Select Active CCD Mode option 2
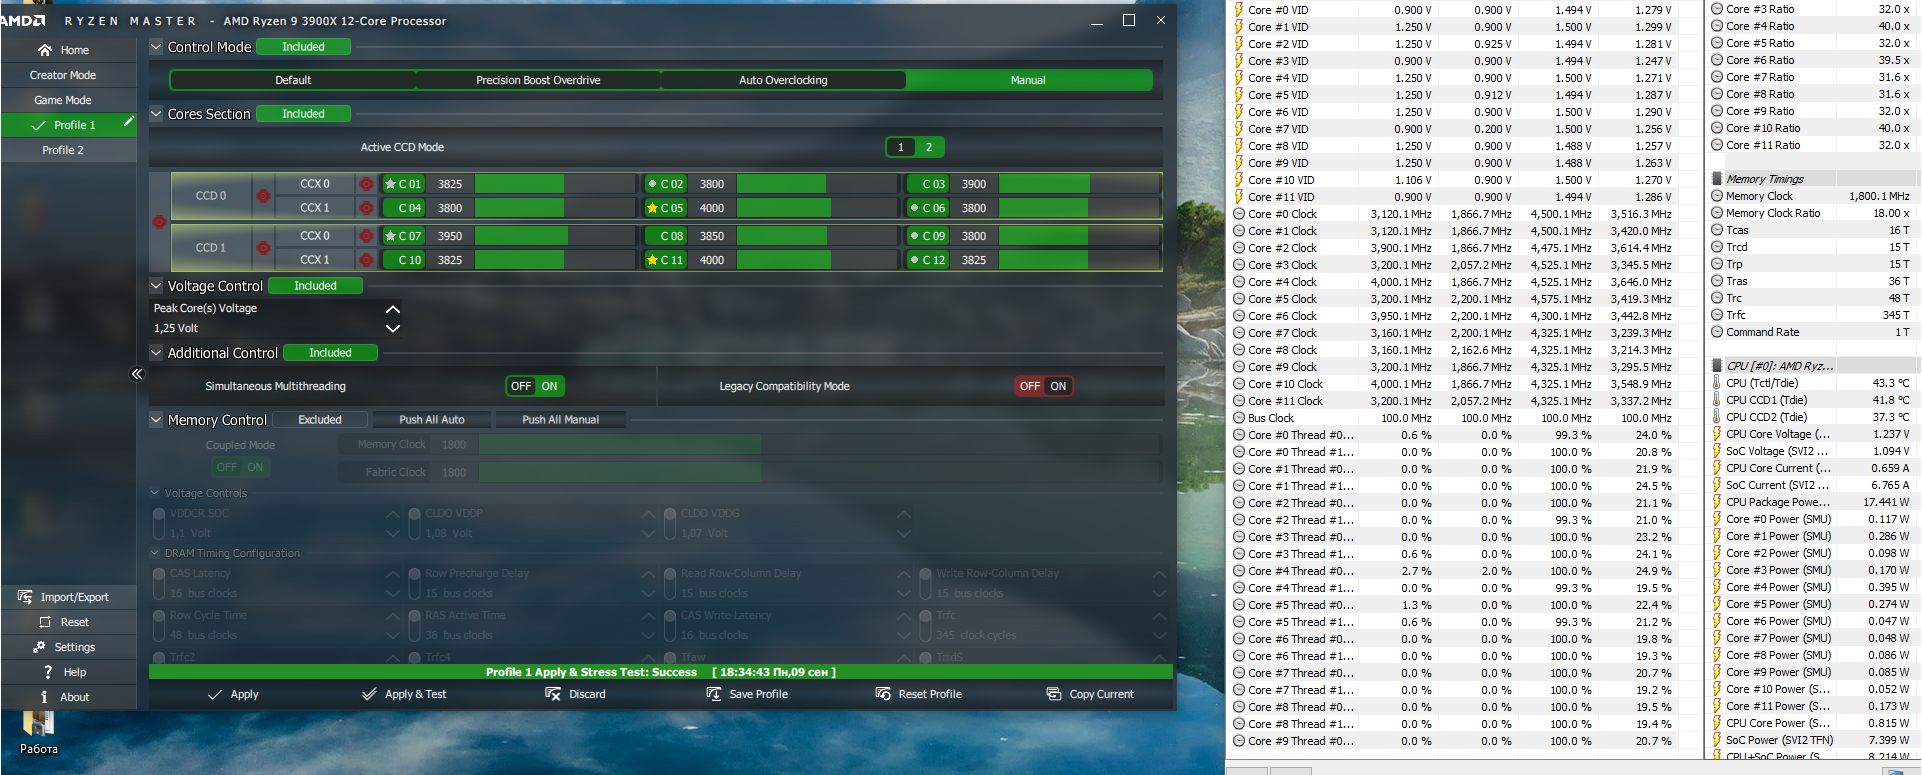Viewport: 1922px width, 775px height. point(929,147)
